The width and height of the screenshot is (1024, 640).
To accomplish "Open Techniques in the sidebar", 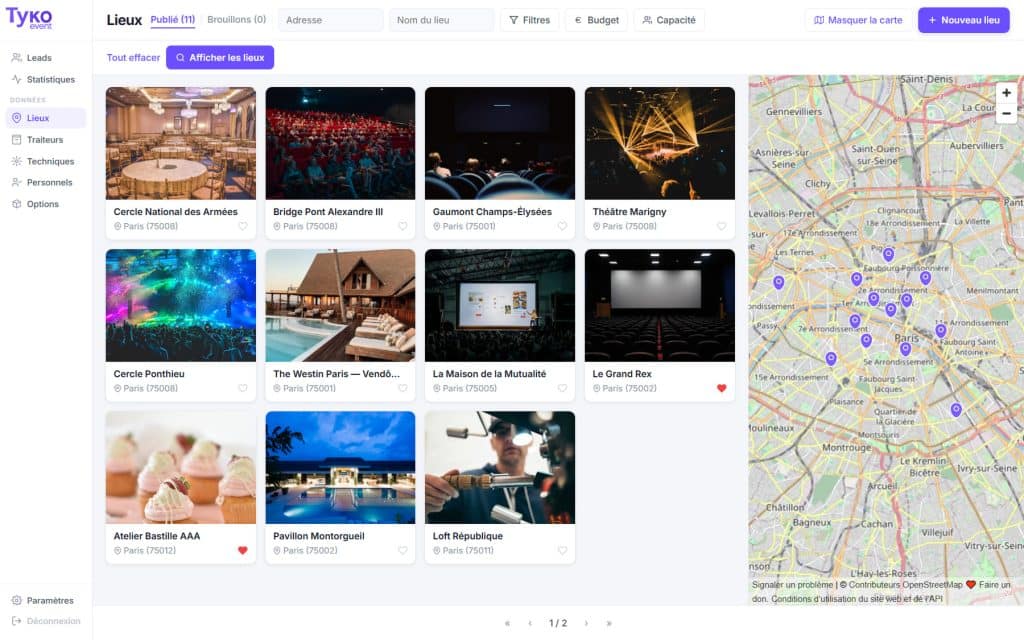I will coord(45,161).
